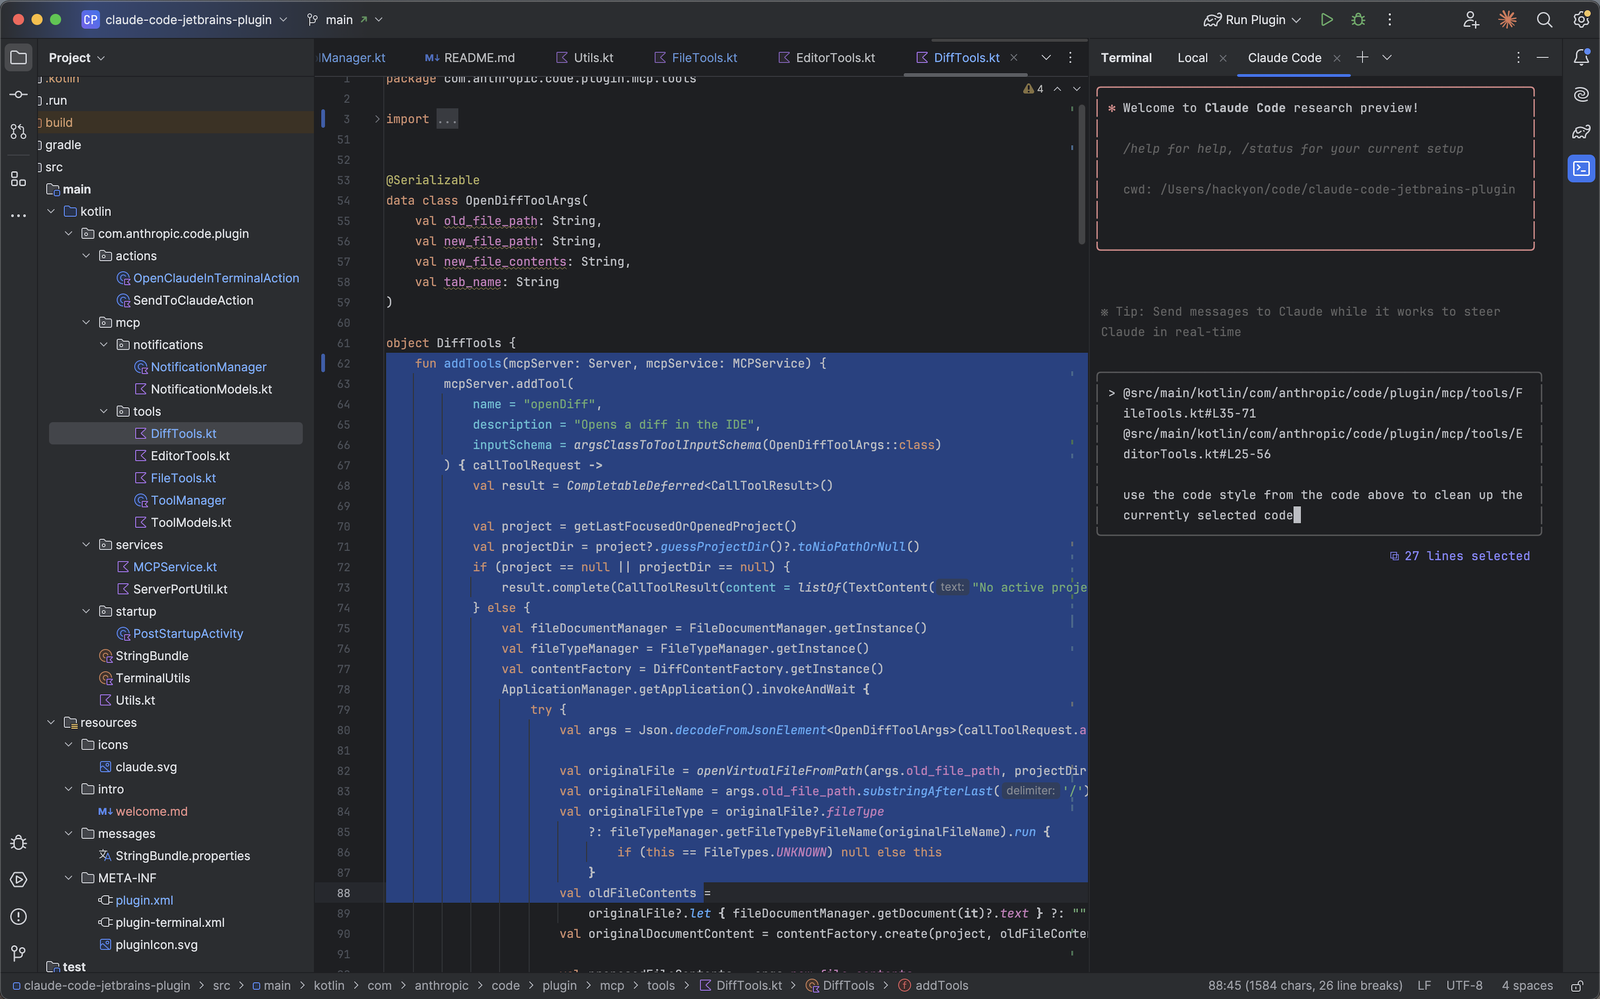Open the Run Plugin configuration dropdown

[1251, 19]
